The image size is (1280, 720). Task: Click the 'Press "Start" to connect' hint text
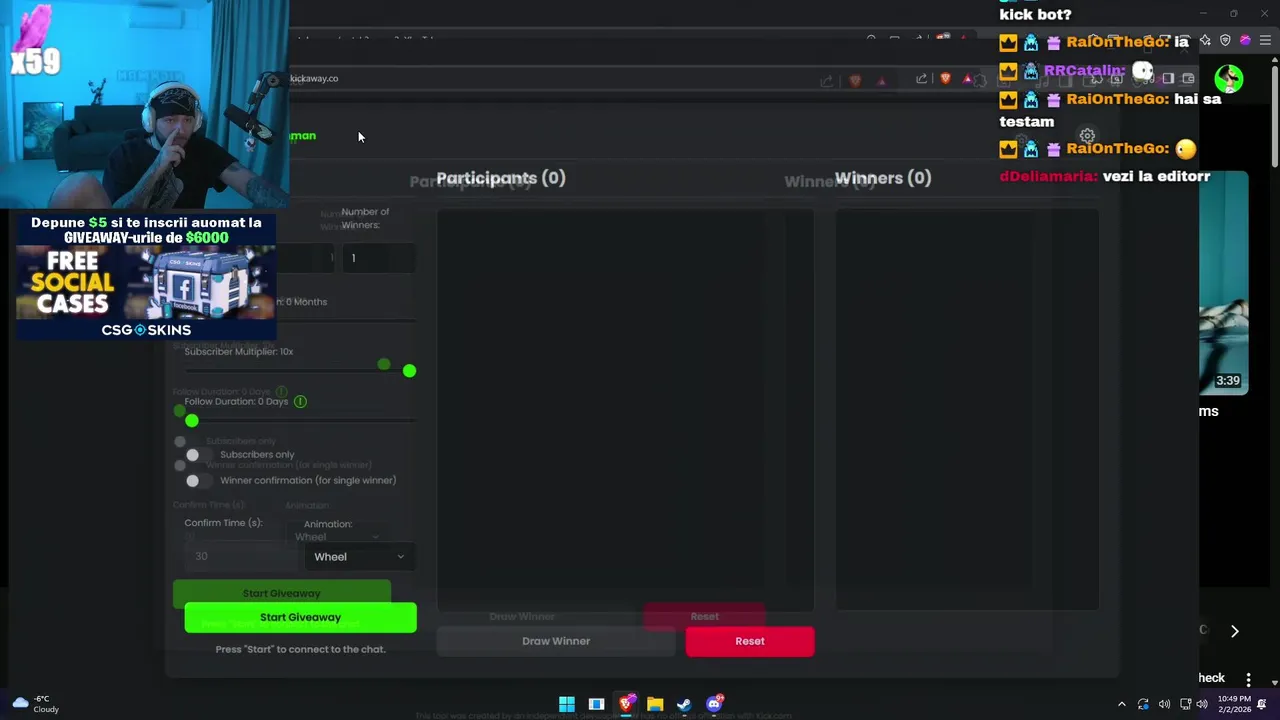pos(300,649)
